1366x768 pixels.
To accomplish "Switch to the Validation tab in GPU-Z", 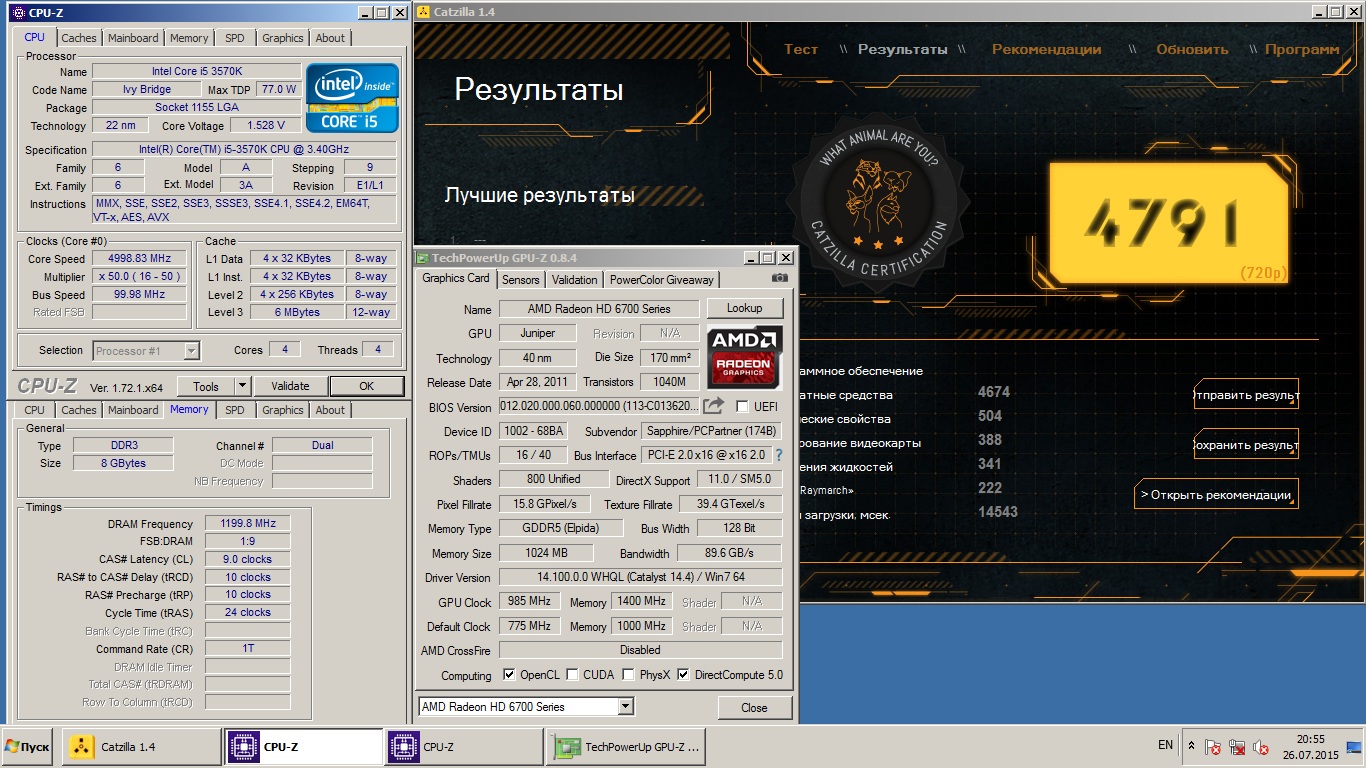I will (x=574, y=280).
